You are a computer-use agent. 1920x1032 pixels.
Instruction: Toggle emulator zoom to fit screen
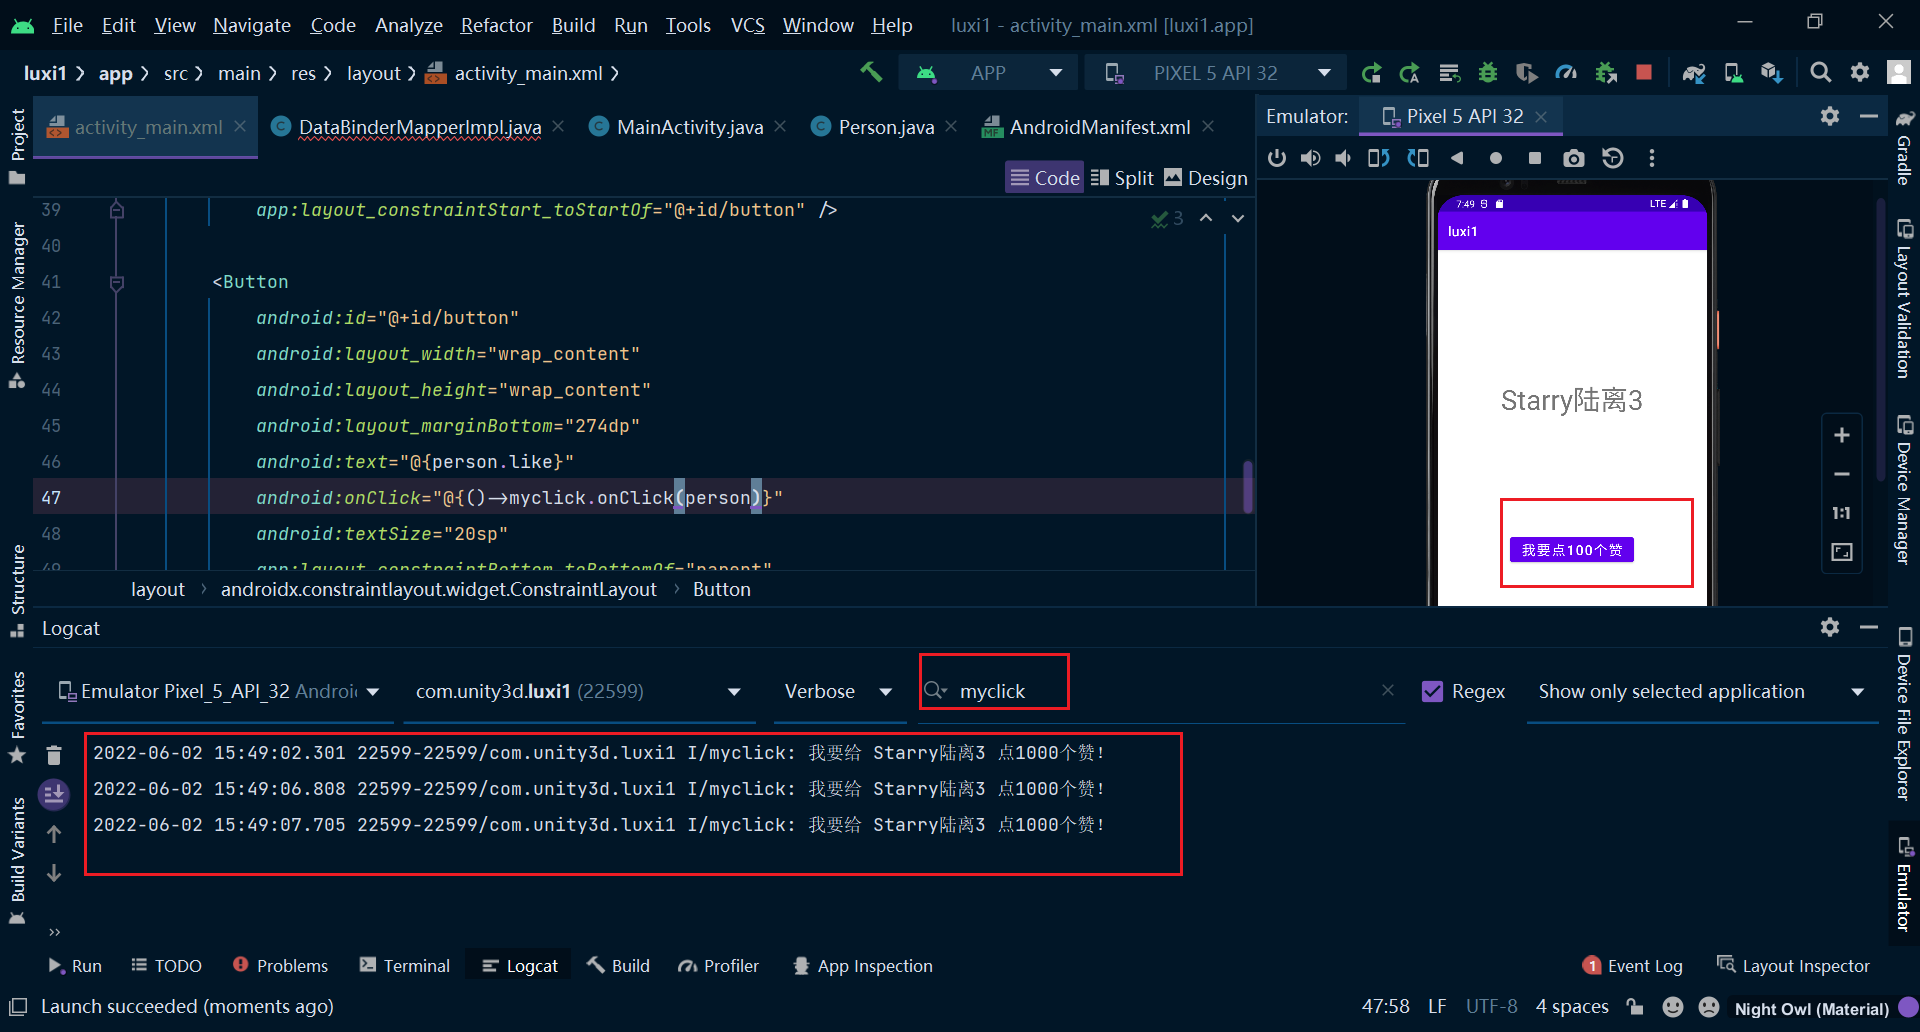(1841, 552)
